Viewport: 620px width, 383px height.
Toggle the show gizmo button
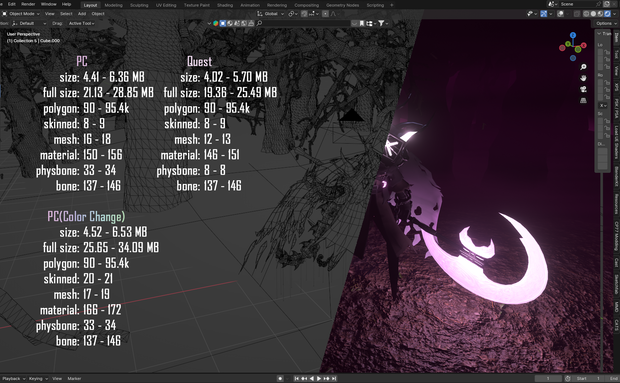point(544,14)
